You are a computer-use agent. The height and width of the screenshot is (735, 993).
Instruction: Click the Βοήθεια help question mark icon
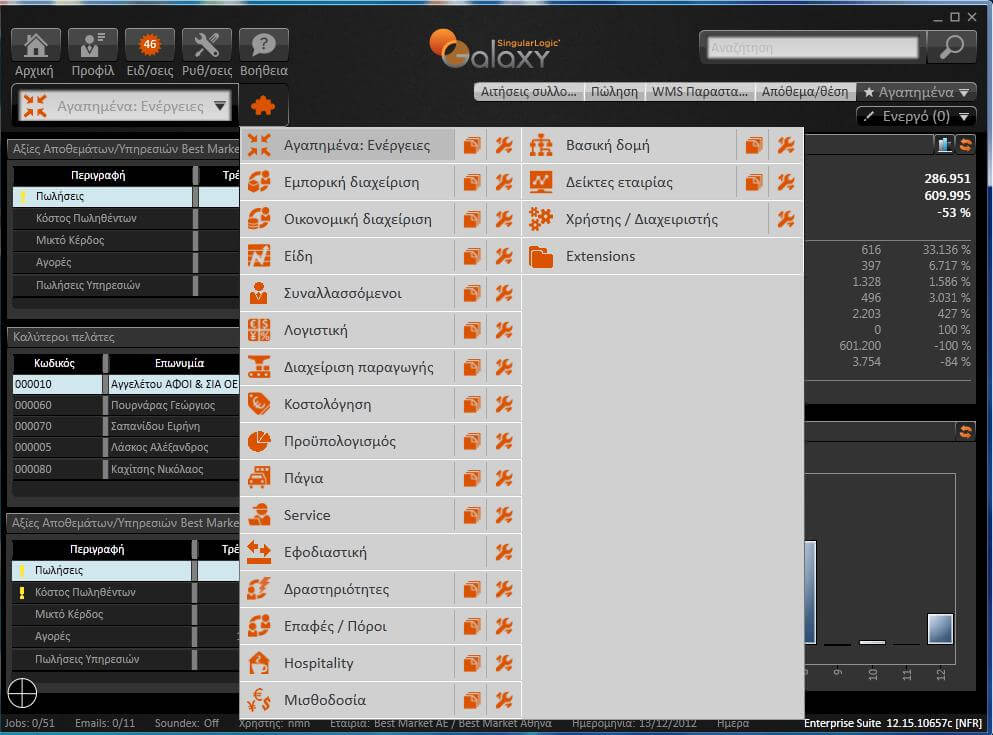tap(264, 46)
